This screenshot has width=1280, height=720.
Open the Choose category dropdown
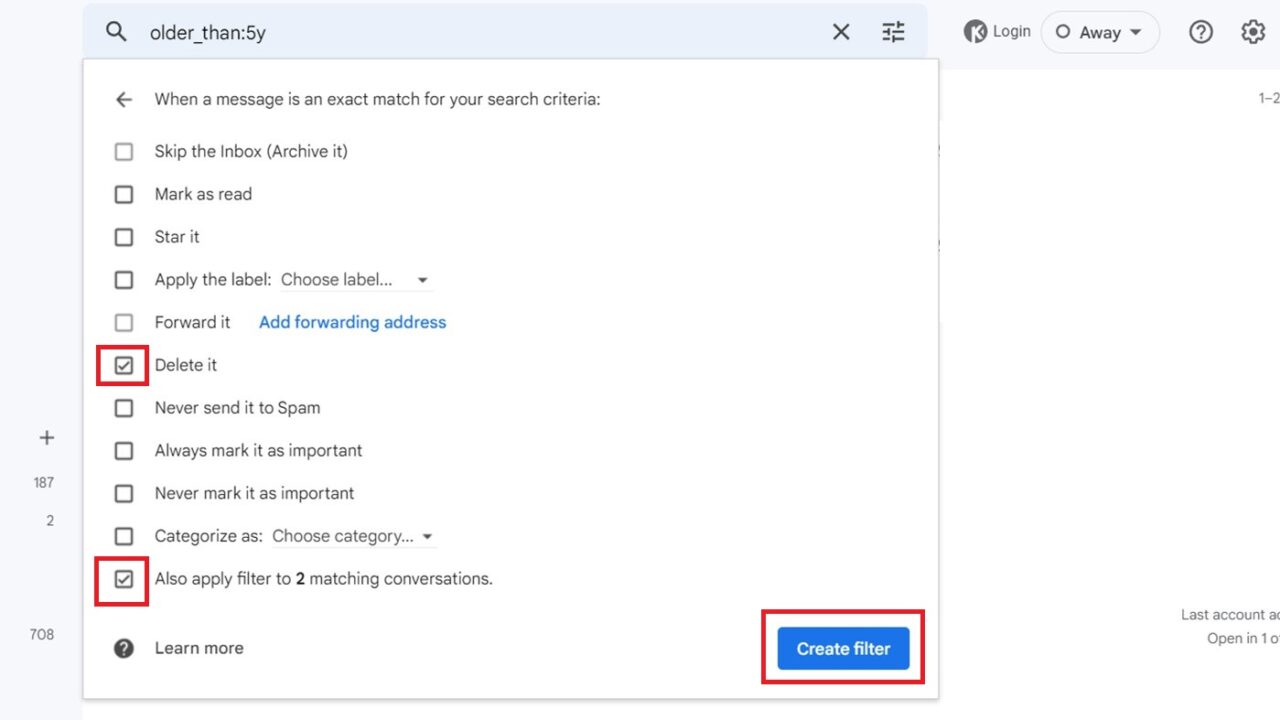354,537
